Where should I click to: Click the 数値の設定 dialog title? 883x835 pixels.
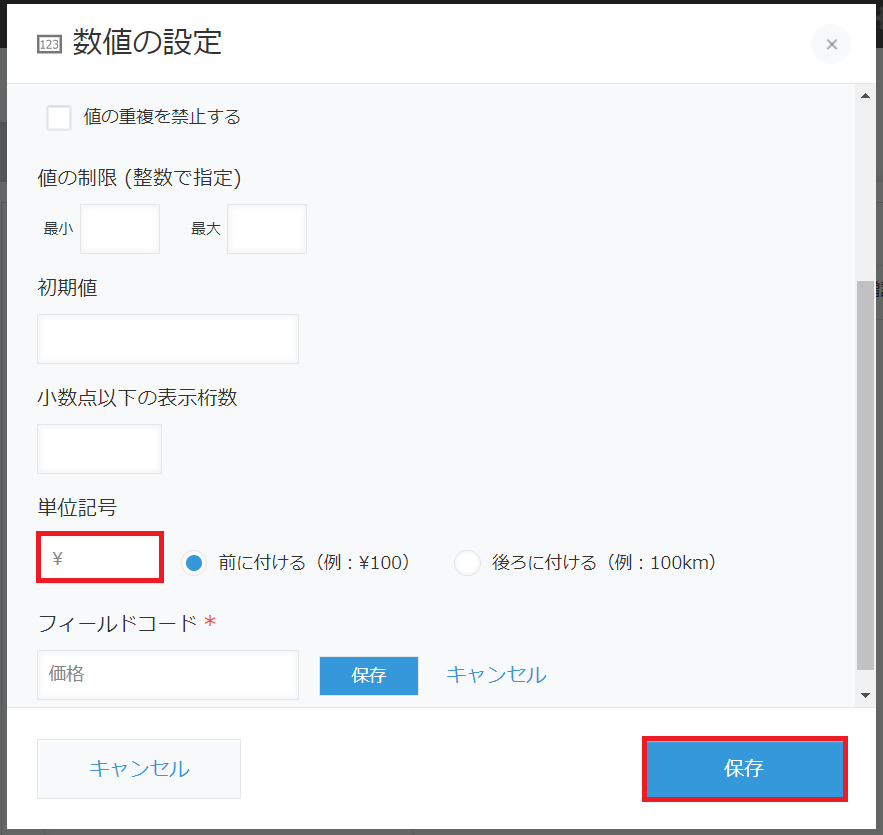pyautogui.click(x=147, y=42)
